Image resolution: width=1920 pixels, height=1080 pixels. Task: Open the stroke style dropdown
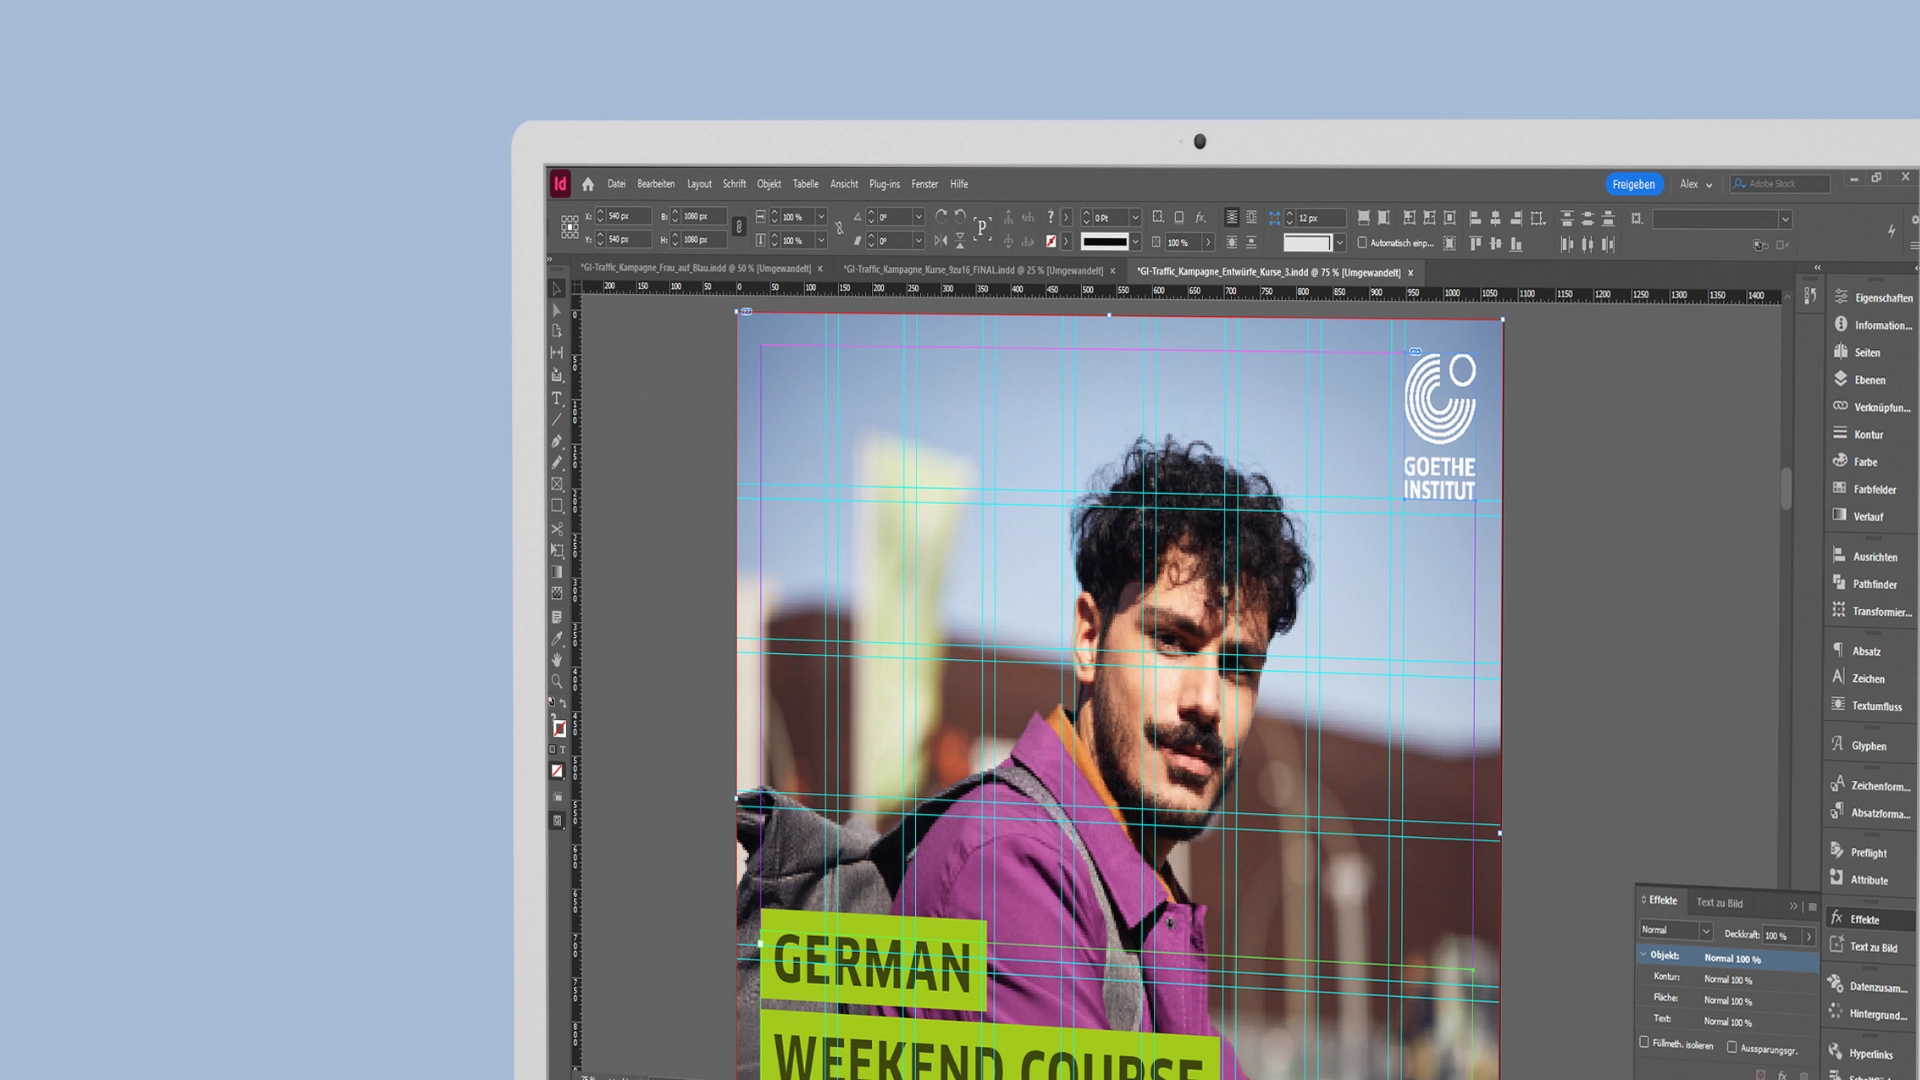pyautogui.click(x=1135, y=242)
